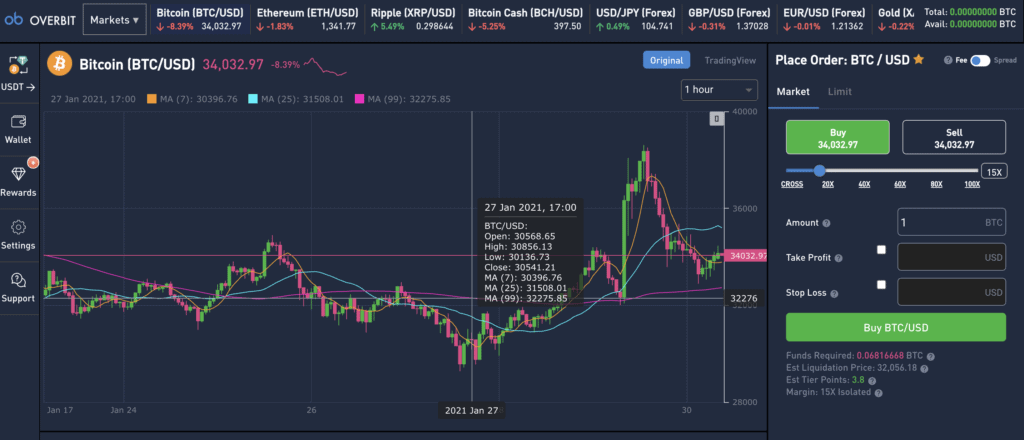Select Bitcoin (BTC/USD) in ticker bar
1024x440 pixels.
(x=199, y=20)
